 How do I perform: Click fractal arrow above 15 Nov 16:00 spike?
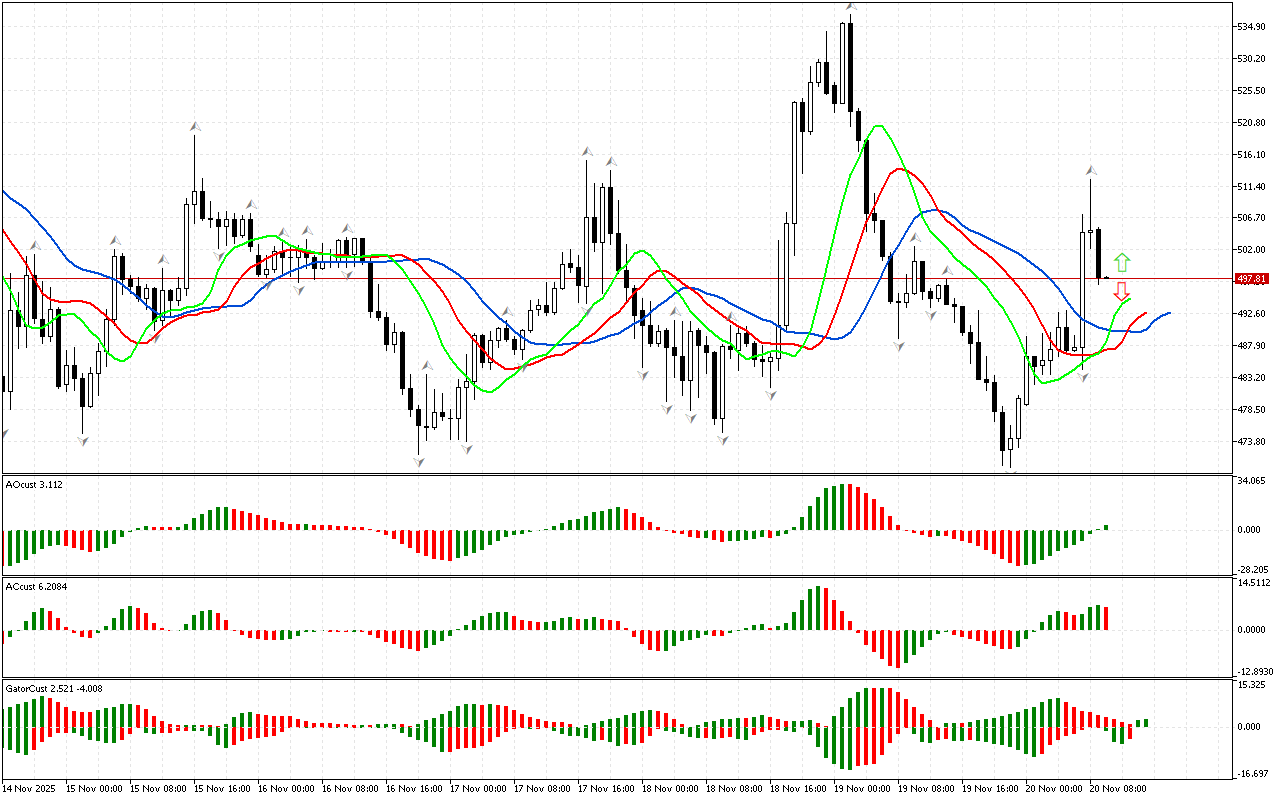[x=195, y=127]
